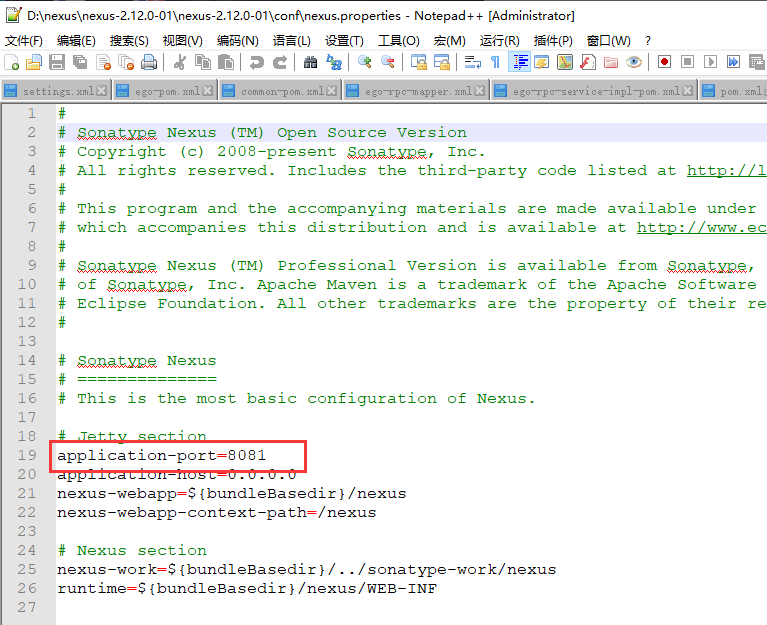Toggle word wrap
This screenshot has height=625, width=767.
473,62
